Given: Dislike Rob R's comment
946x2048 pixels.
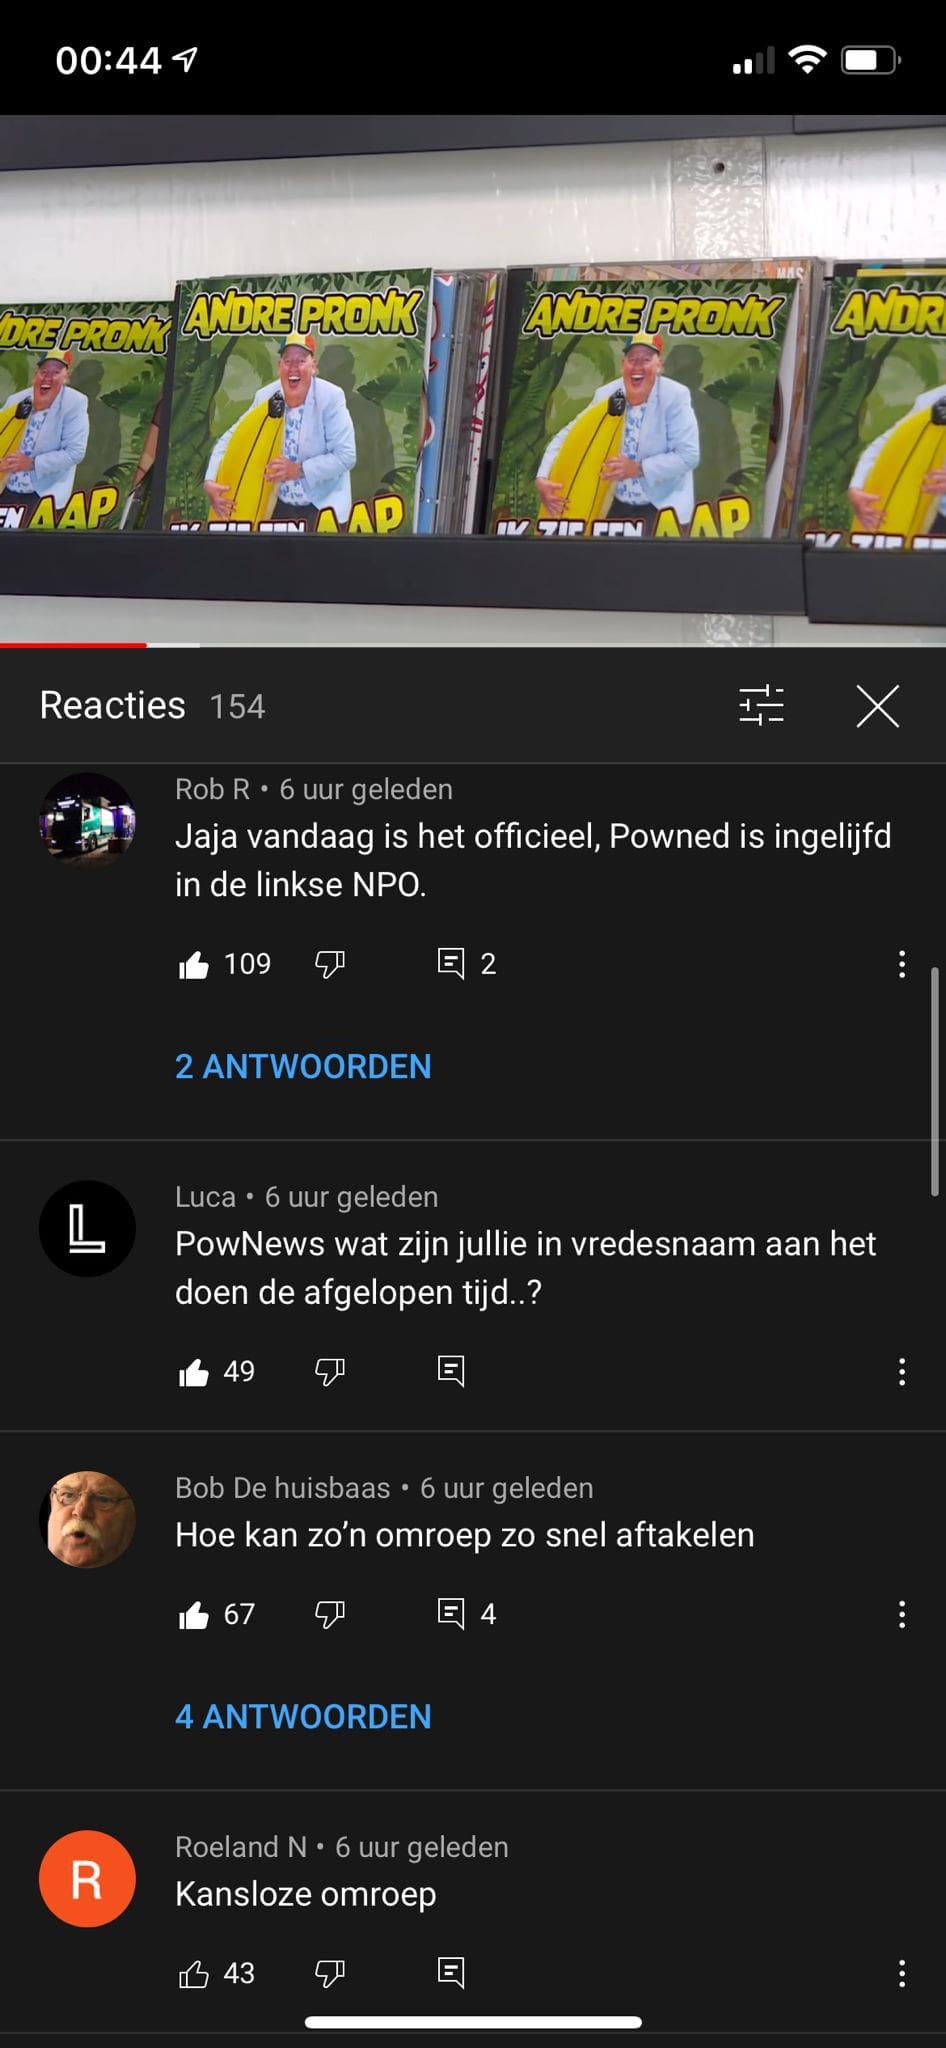Looking at the screenshot, I should pos(330,964).
